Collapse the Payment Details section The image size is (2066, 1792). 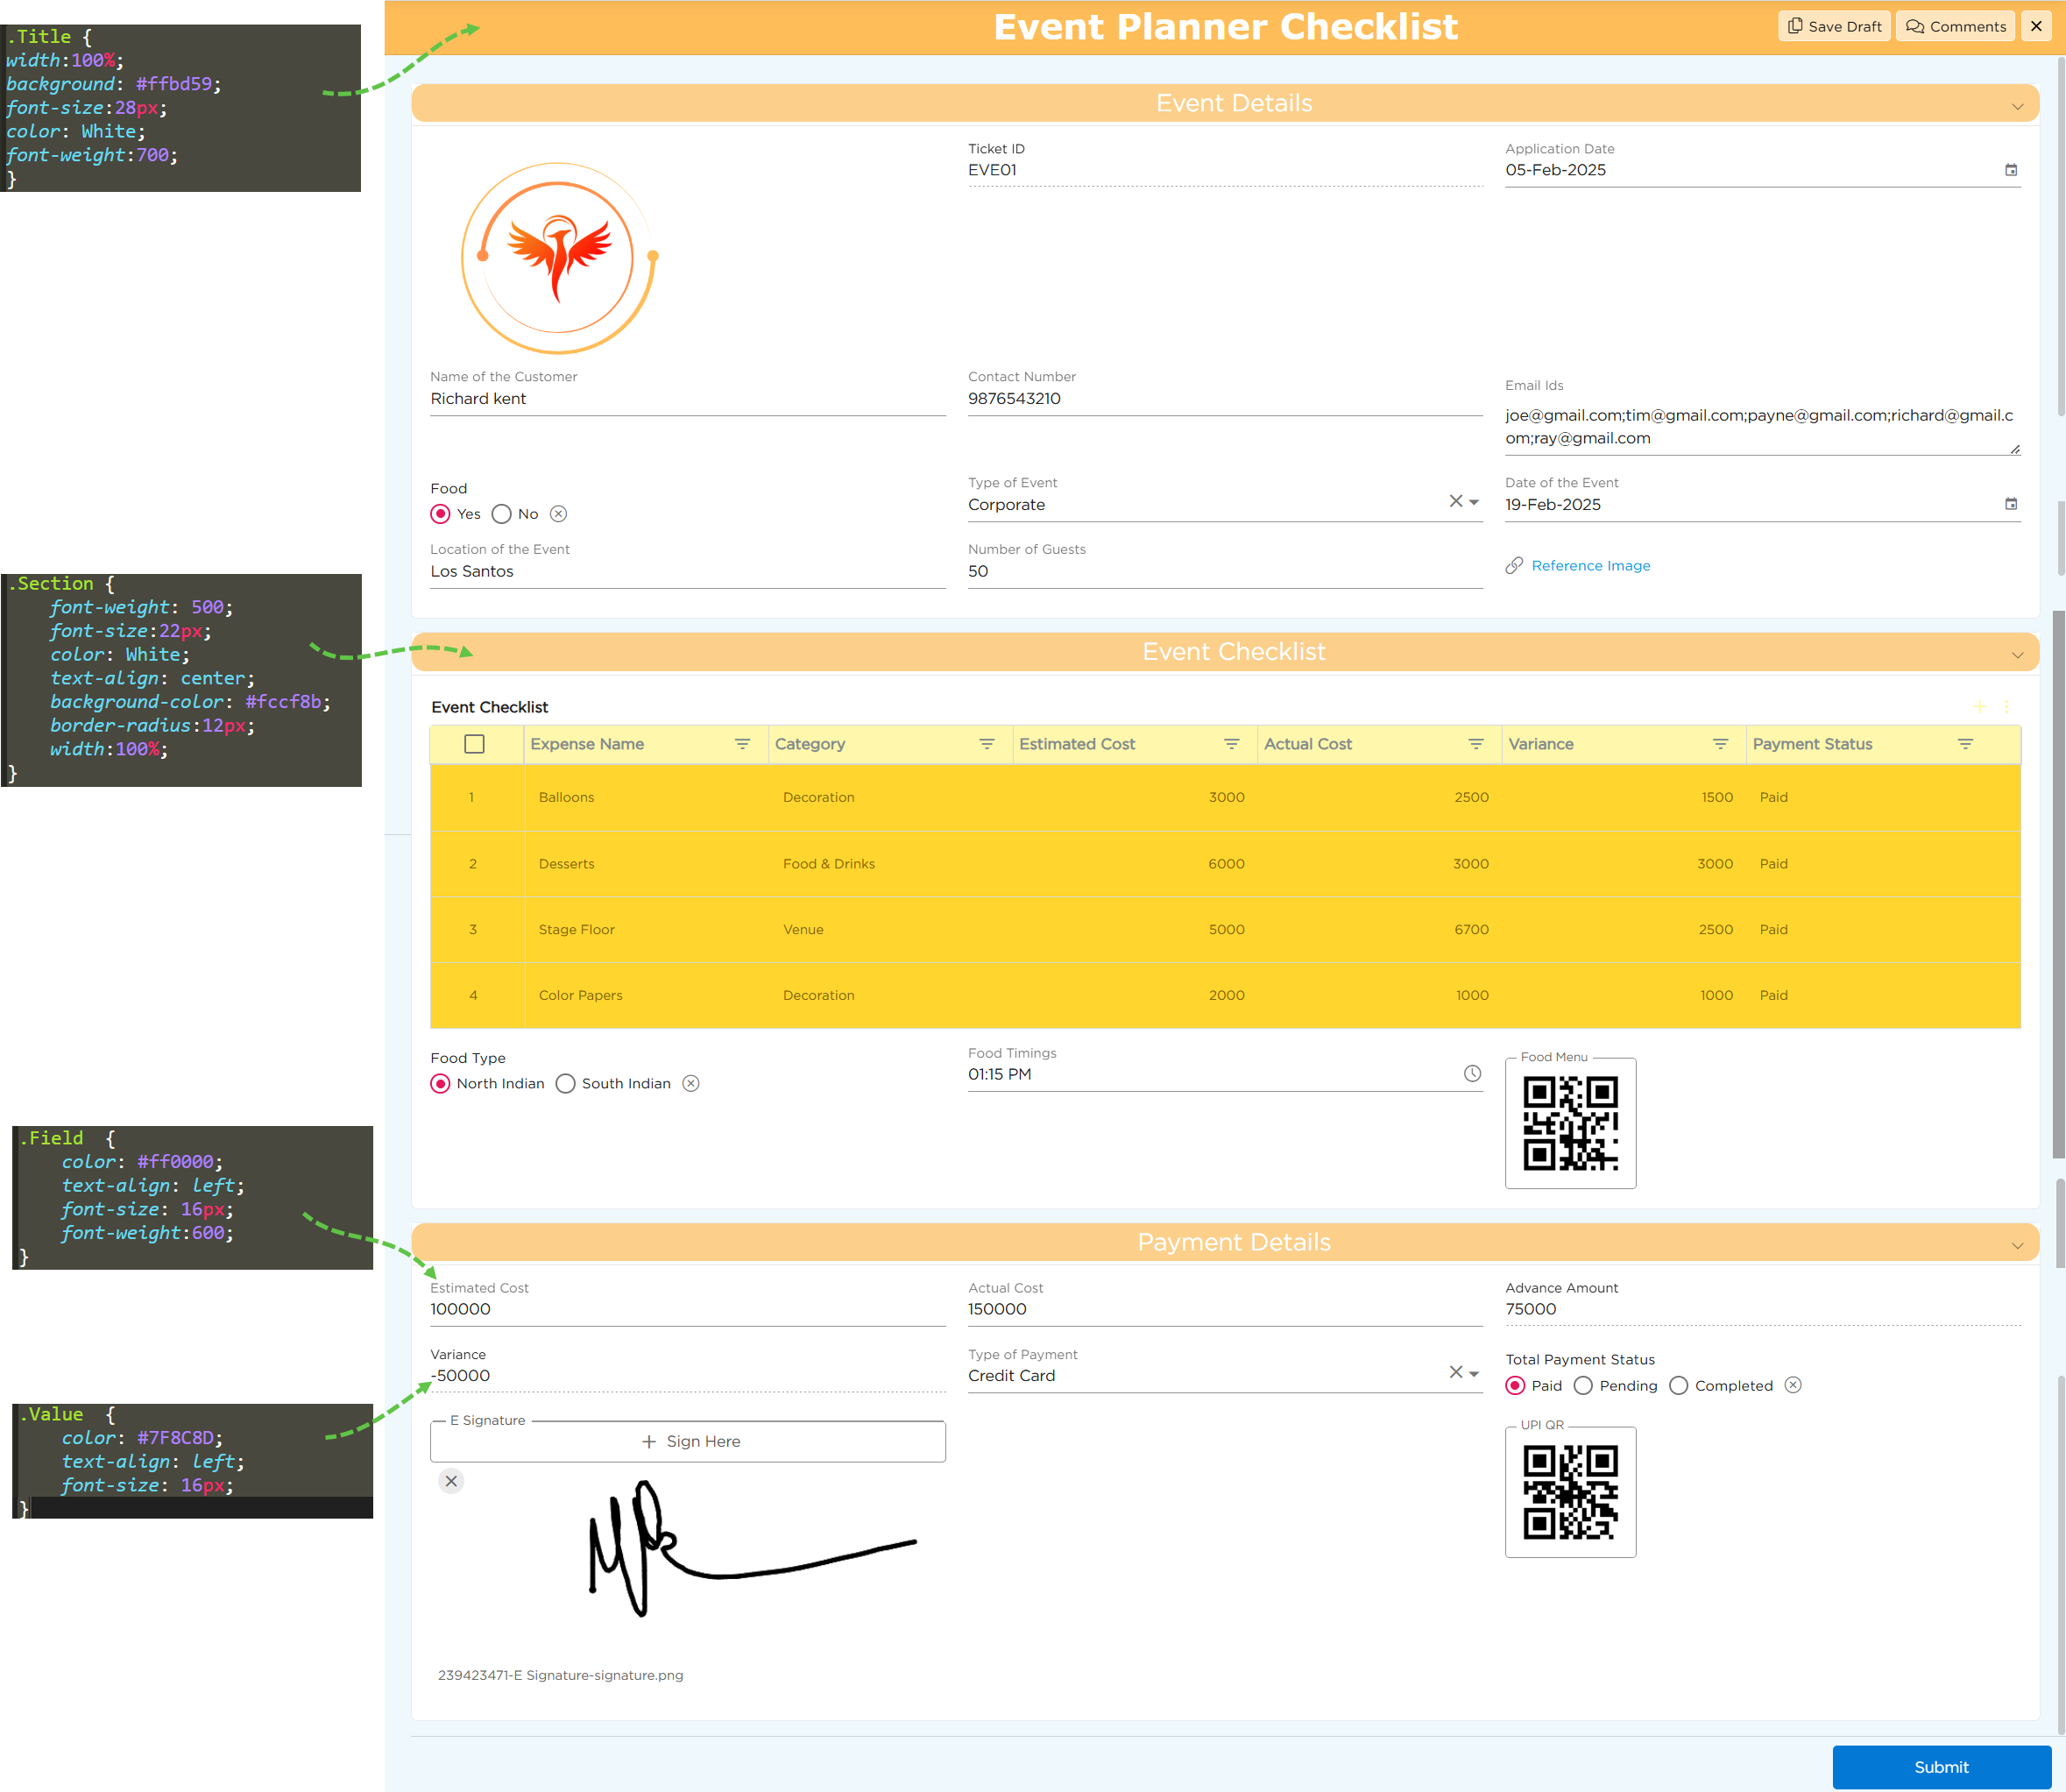pos(2017,1245)
